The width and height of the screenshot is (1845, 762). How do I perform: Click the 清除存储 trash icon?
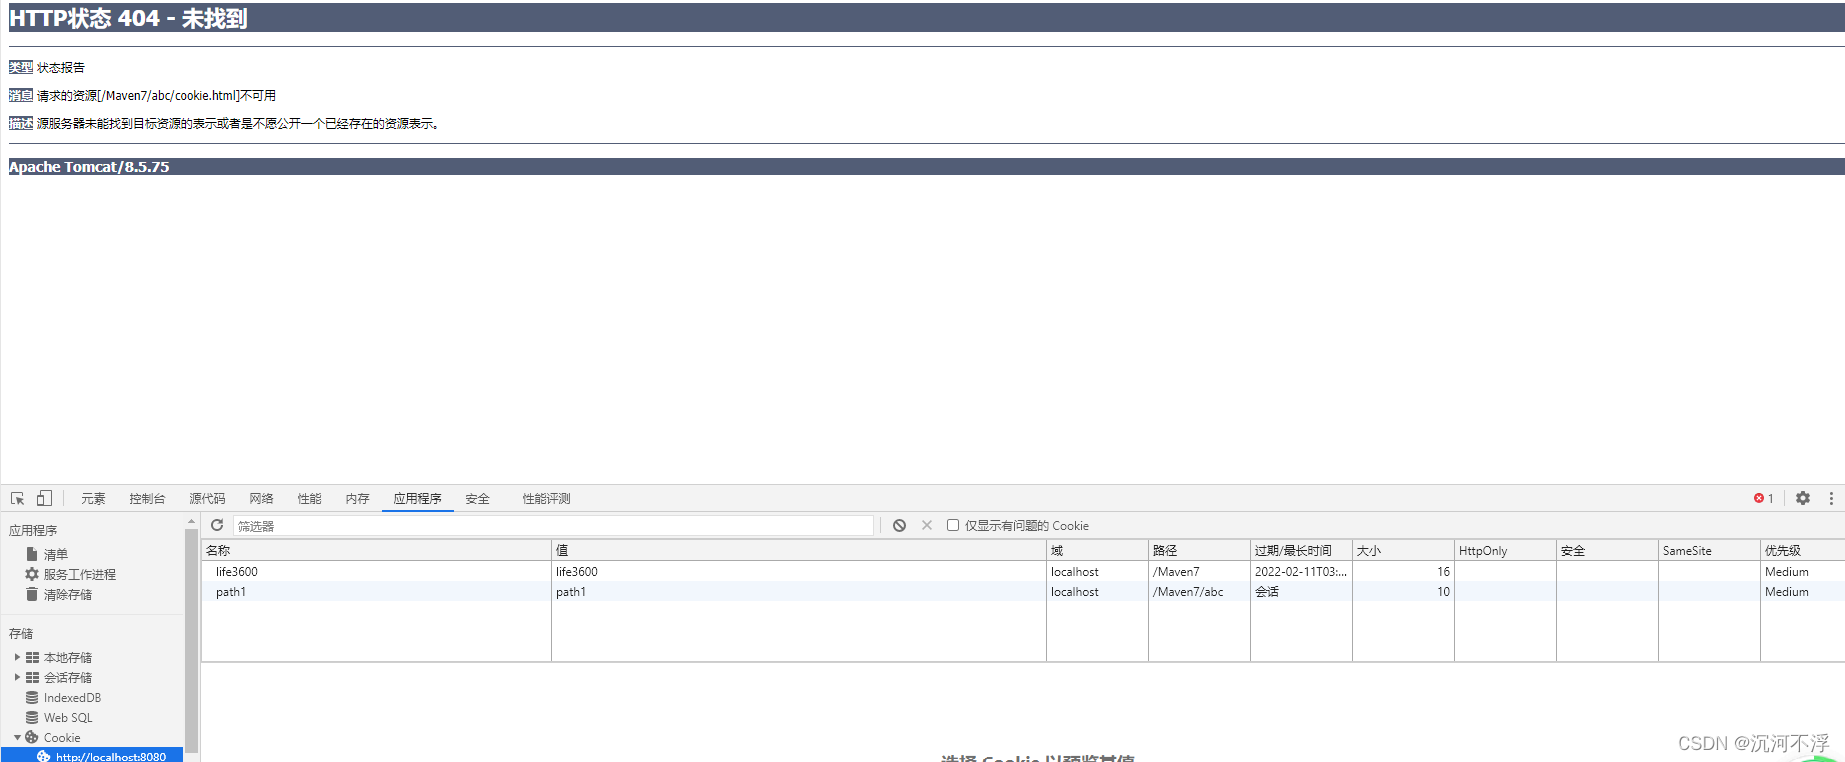(32, 594)
